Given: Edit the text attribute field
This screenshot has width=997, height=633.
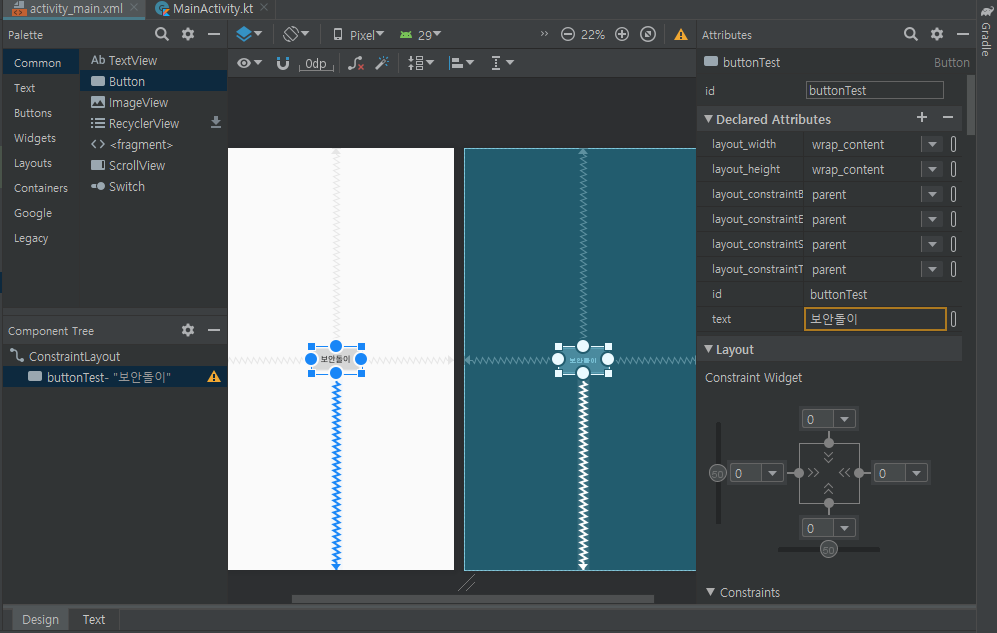Looking at the screenshot, I should click(875, 319).
